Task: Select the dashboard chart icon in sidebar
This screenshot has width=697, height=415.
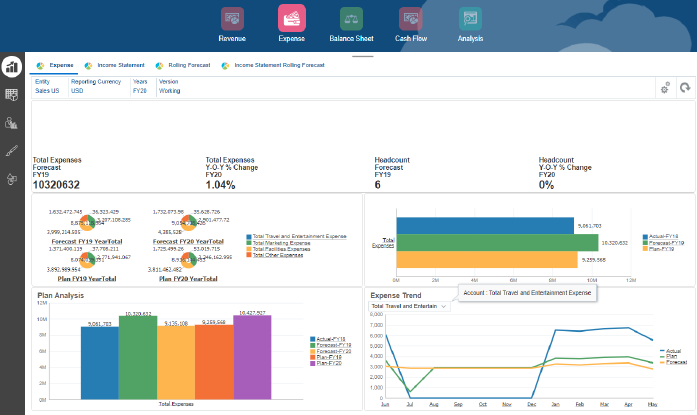Action: tap(12, 67)
